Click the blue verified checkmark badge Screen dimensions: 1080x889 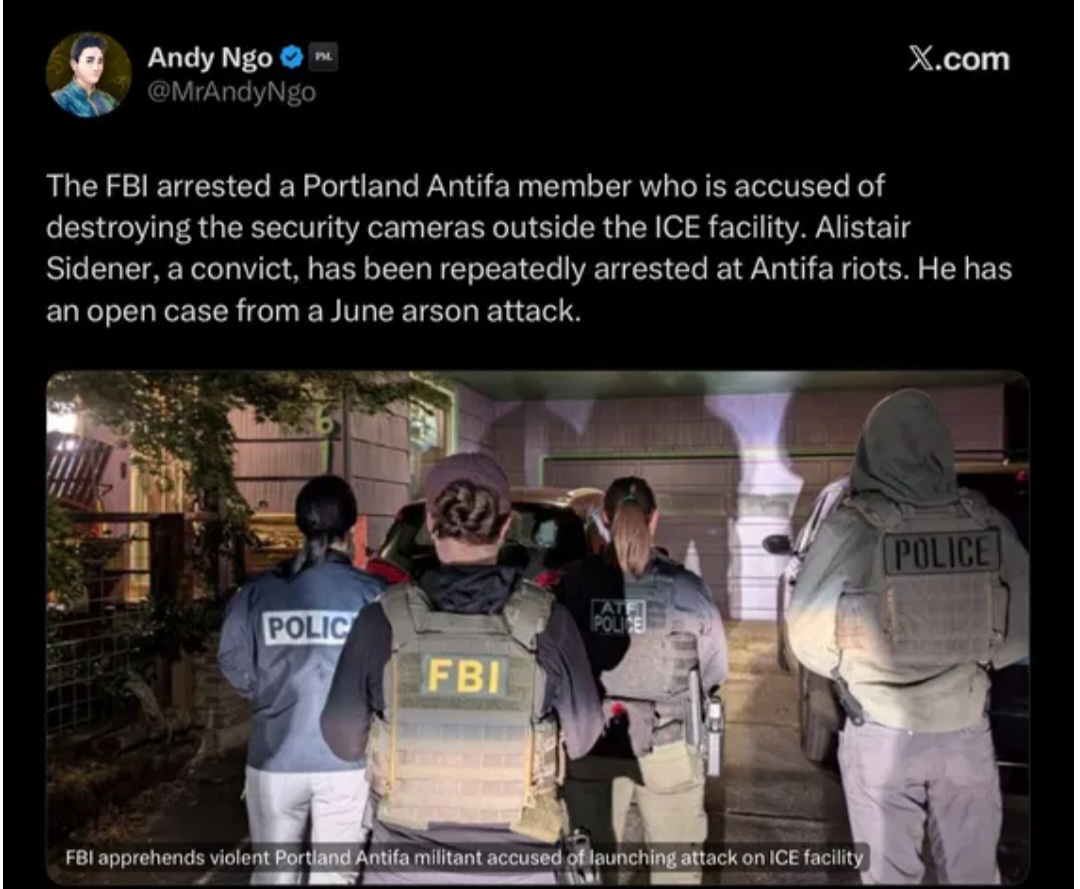coord(293,58)
